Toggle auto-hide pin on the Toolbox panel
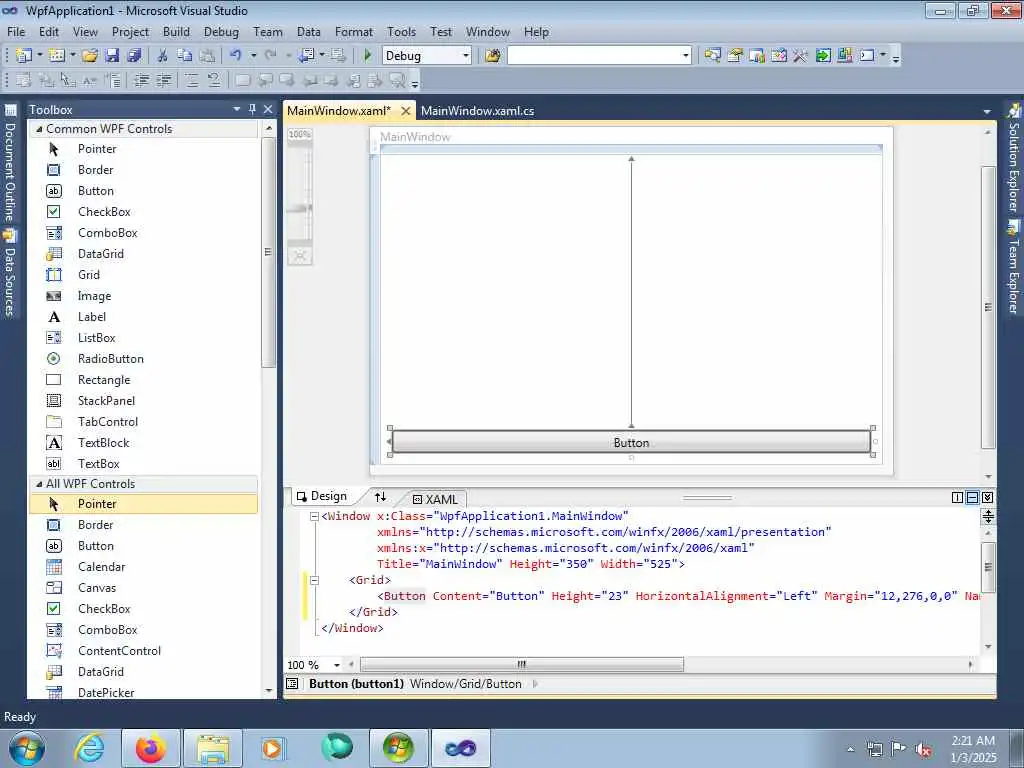The width and height of the screenshot is (1024, 768). pyautogui.click(x=253, y=109)
